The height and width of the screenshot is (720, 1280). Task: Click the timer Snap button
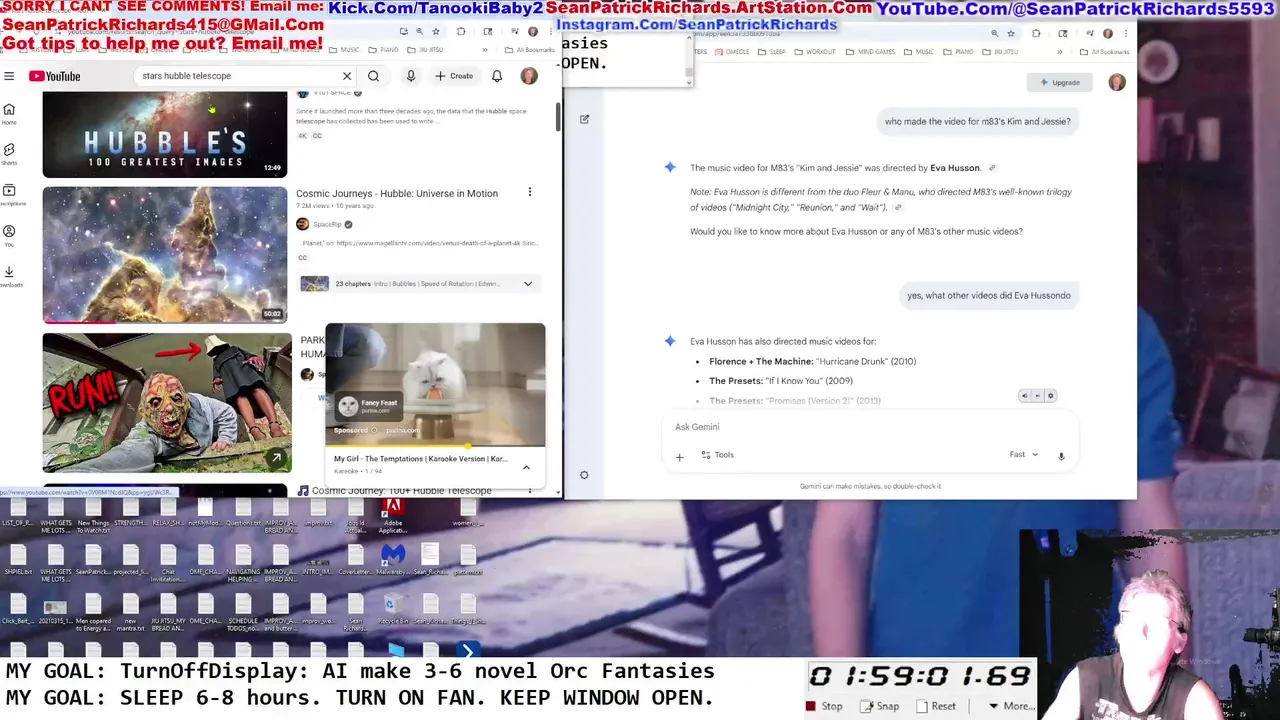880,706
